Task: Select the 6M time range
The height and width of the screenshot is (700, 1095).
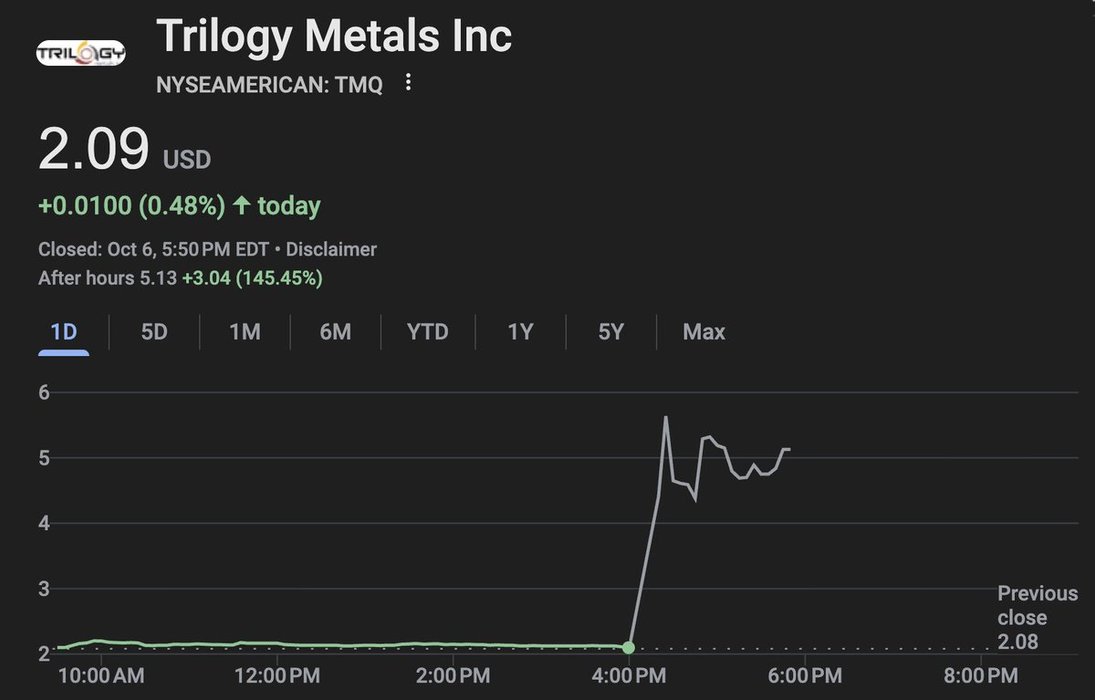Action: (x=335, y=332)
